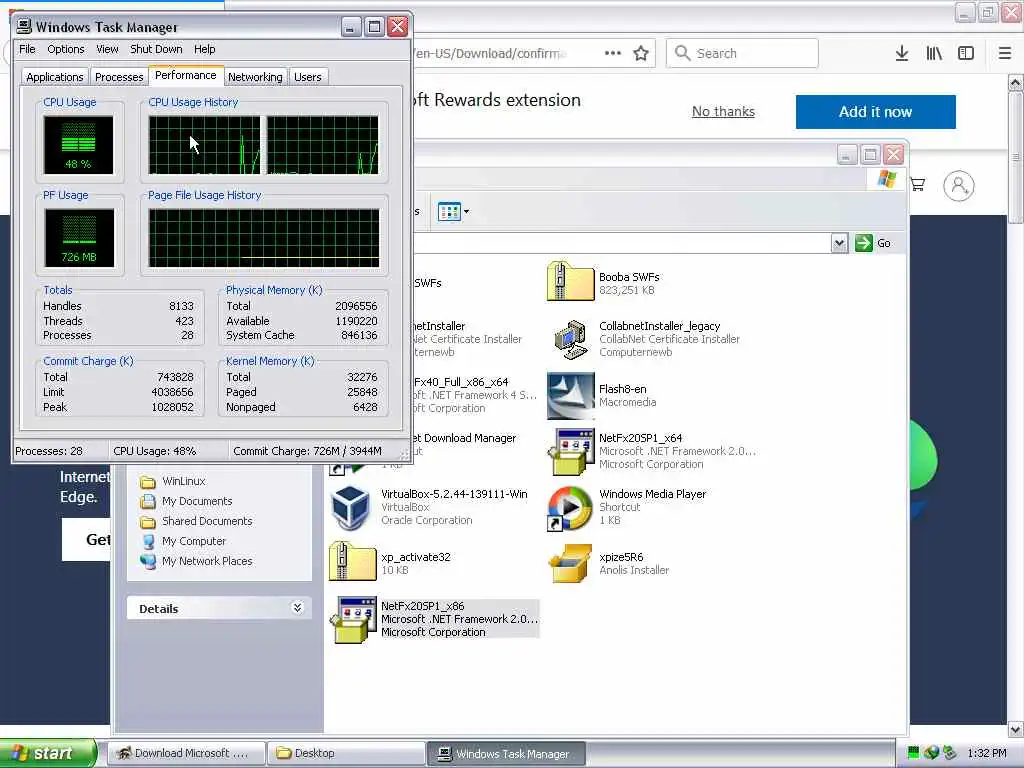1024x768 pixels.
Task: Open the Firefox library icon
Action: (934, 54)
